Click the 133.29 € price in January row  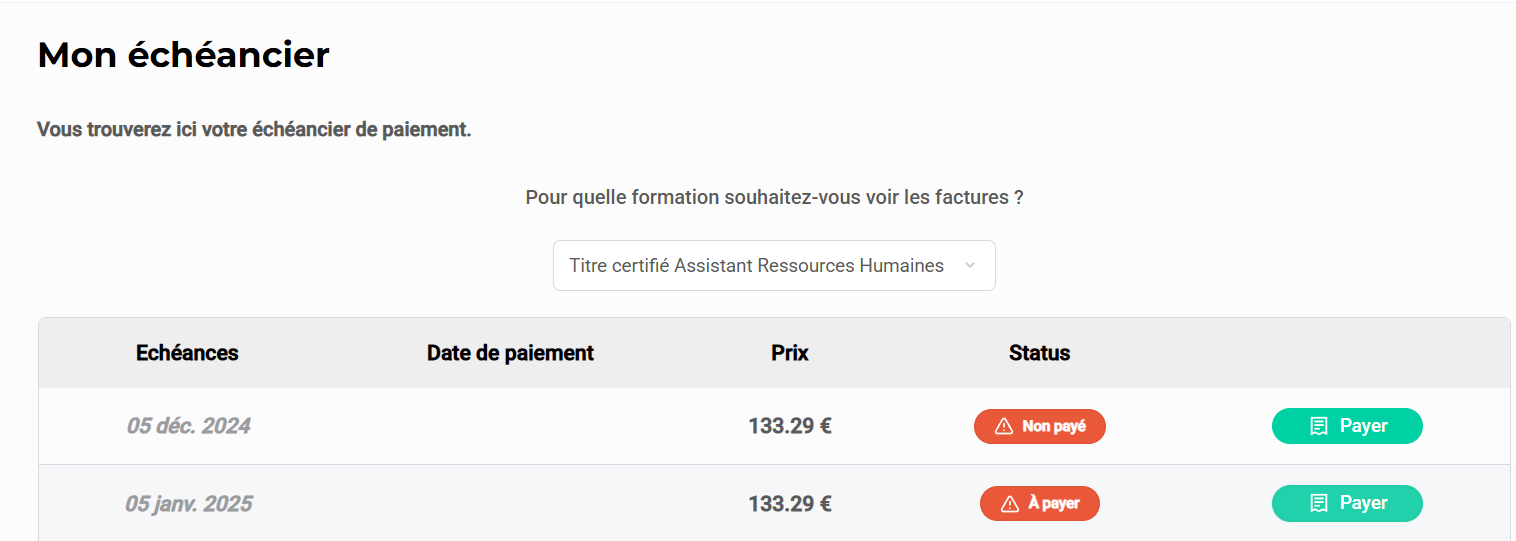pyautogui.click(x=790, y=504)
